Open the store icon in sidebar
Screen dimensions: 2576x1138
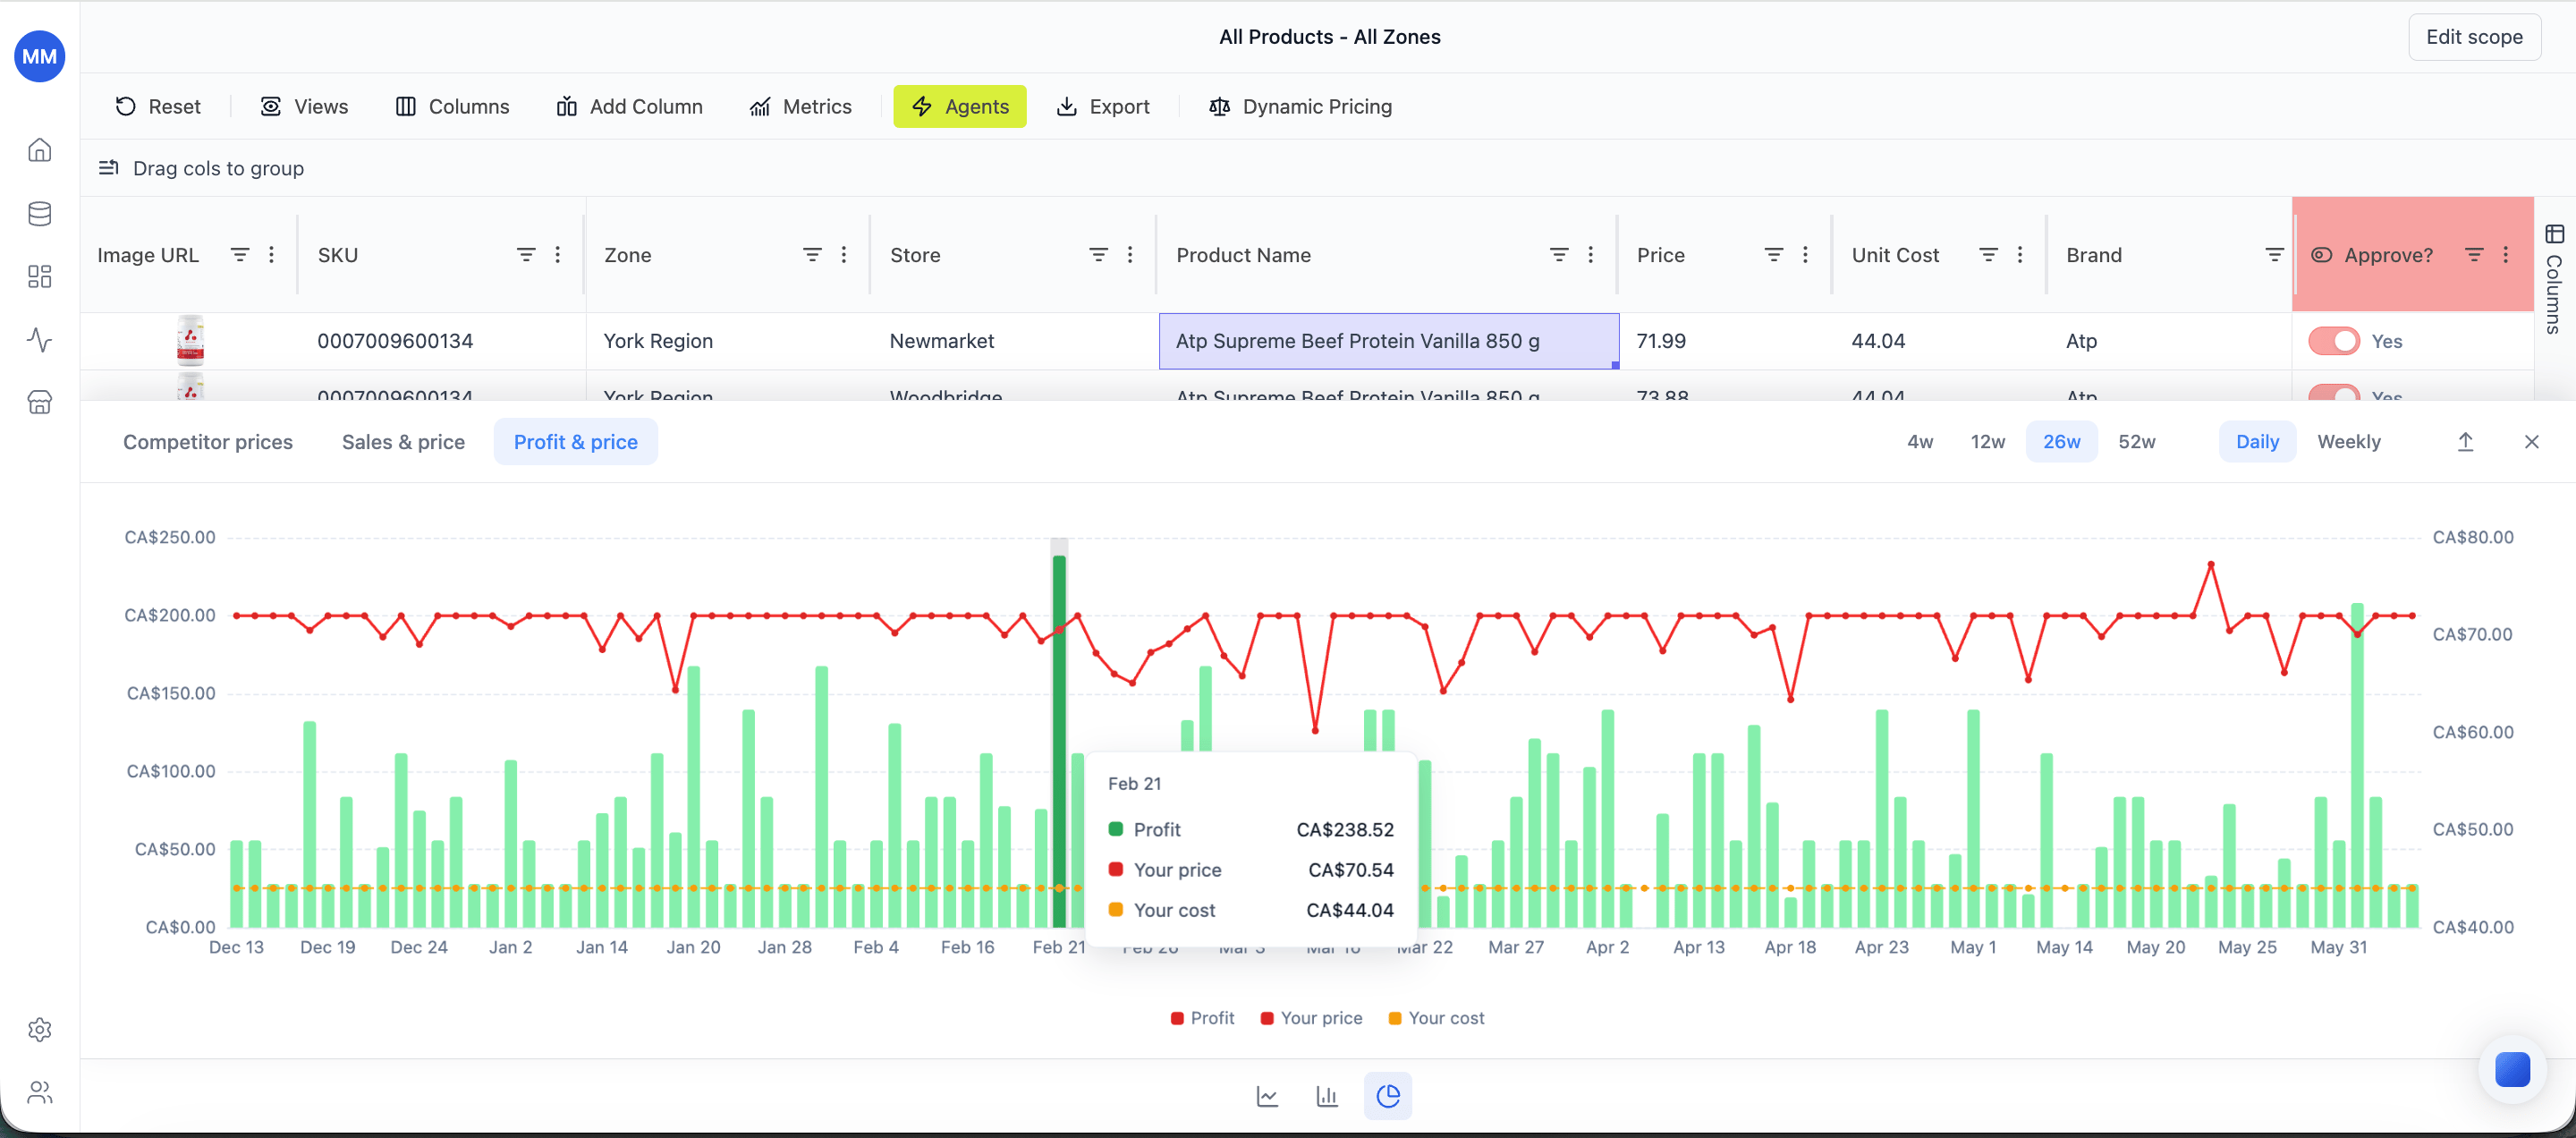[40, 402]
